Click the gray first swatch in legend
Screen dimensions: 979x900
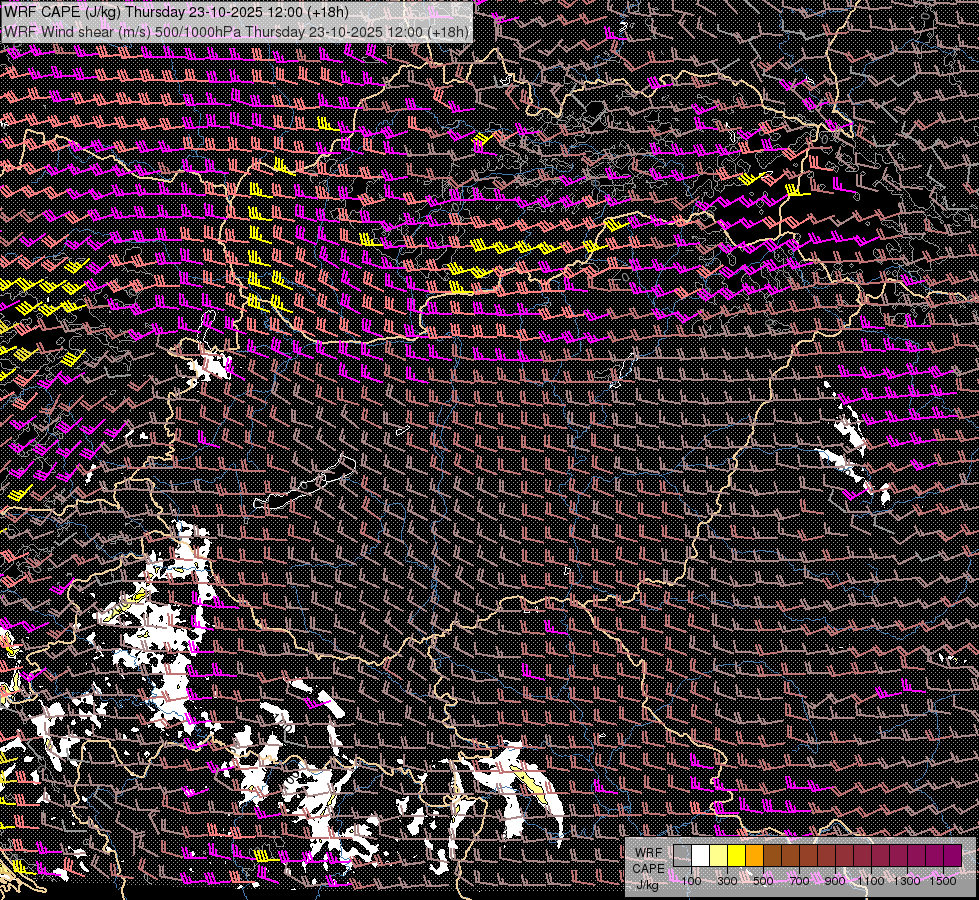pyautogui.click(x=682, y=856)
